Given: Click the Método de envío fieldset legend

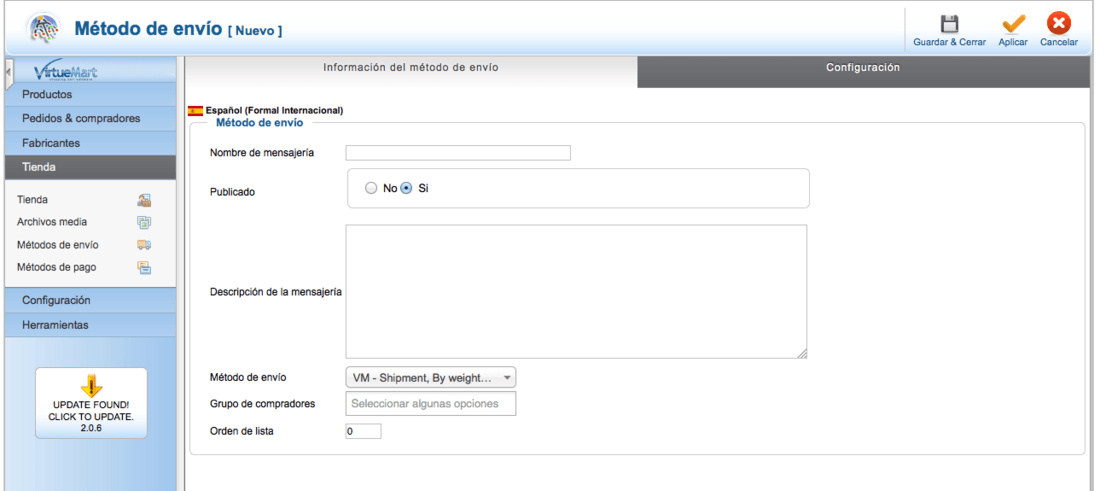Looking at the screenshot, I should click(x=260, y=123).
